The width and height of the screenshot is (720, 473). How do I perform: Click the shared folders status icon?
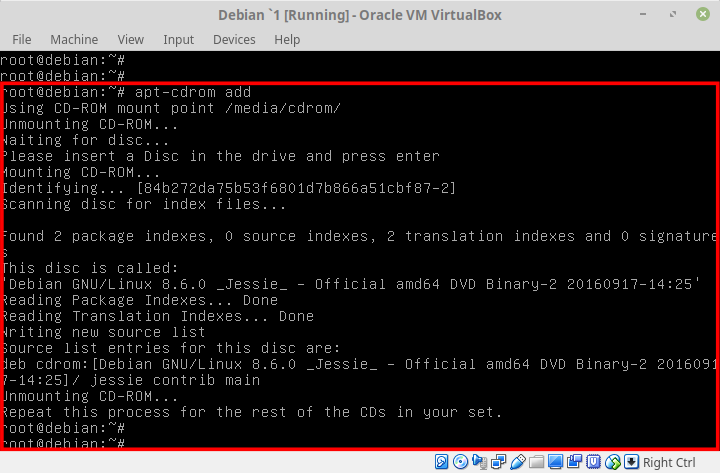point(536,462)
